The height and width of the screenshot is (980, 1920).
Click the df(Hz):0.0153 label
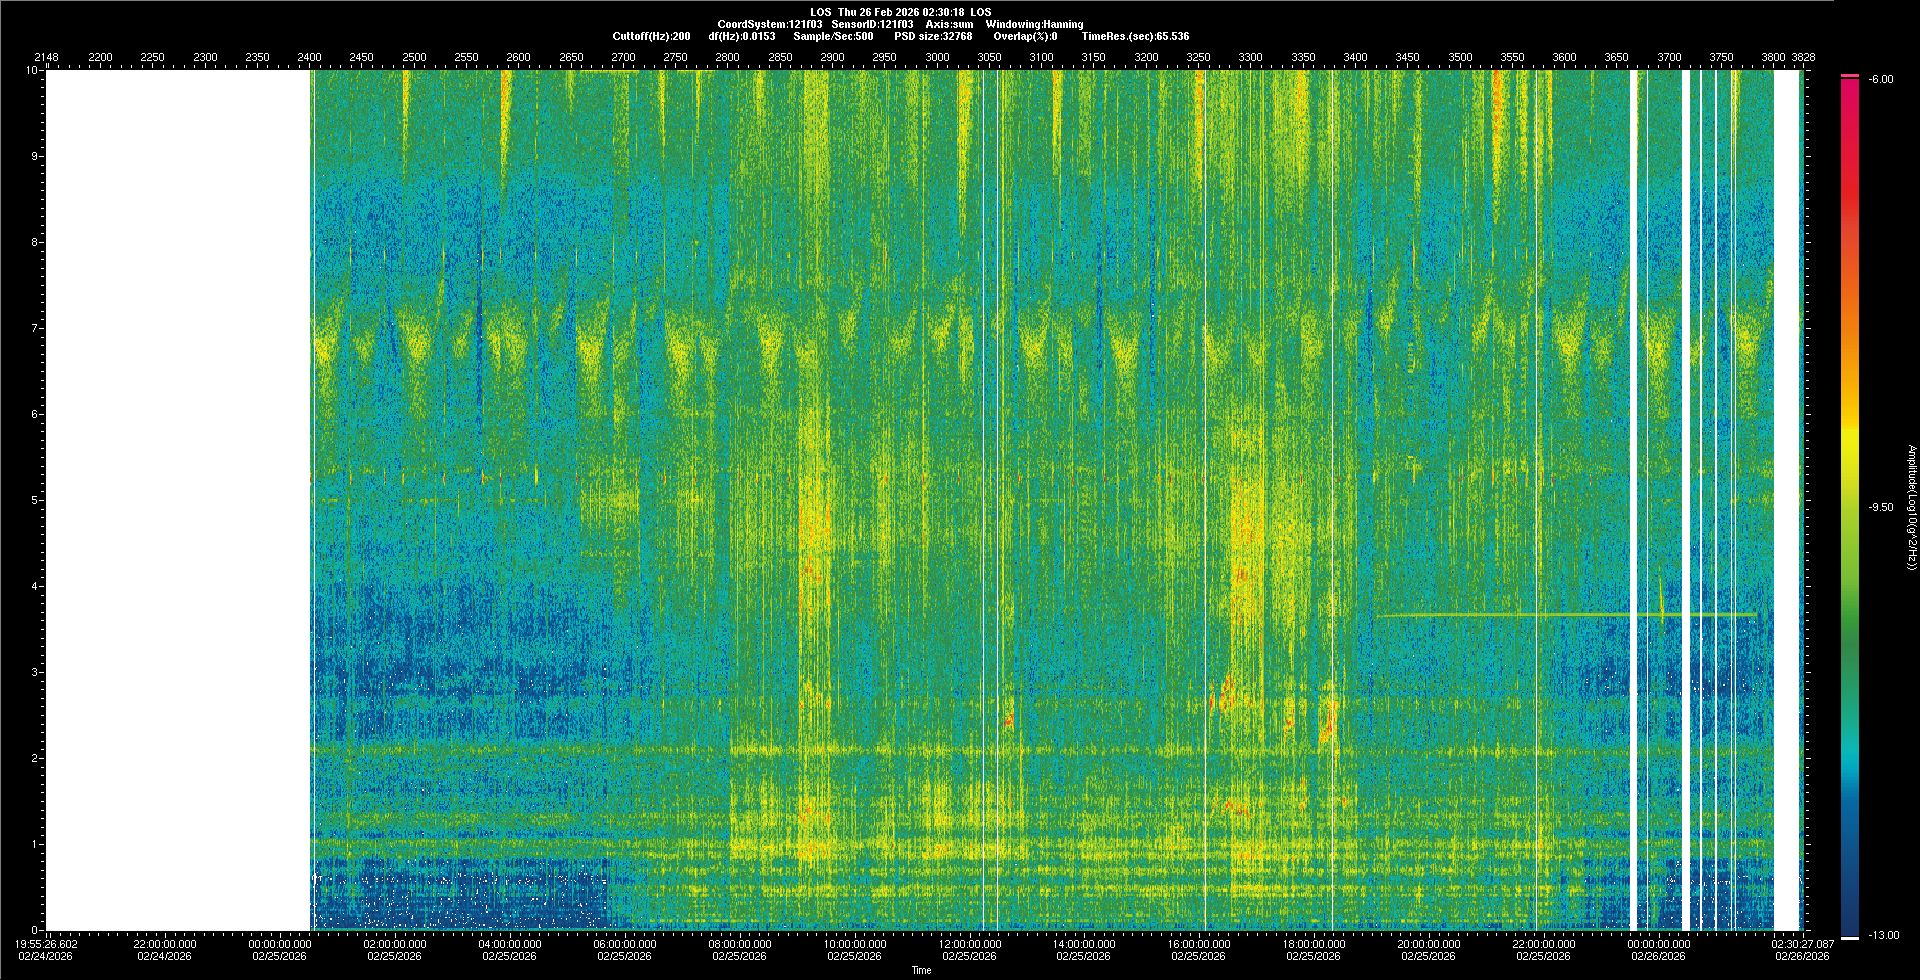[741, 36]
